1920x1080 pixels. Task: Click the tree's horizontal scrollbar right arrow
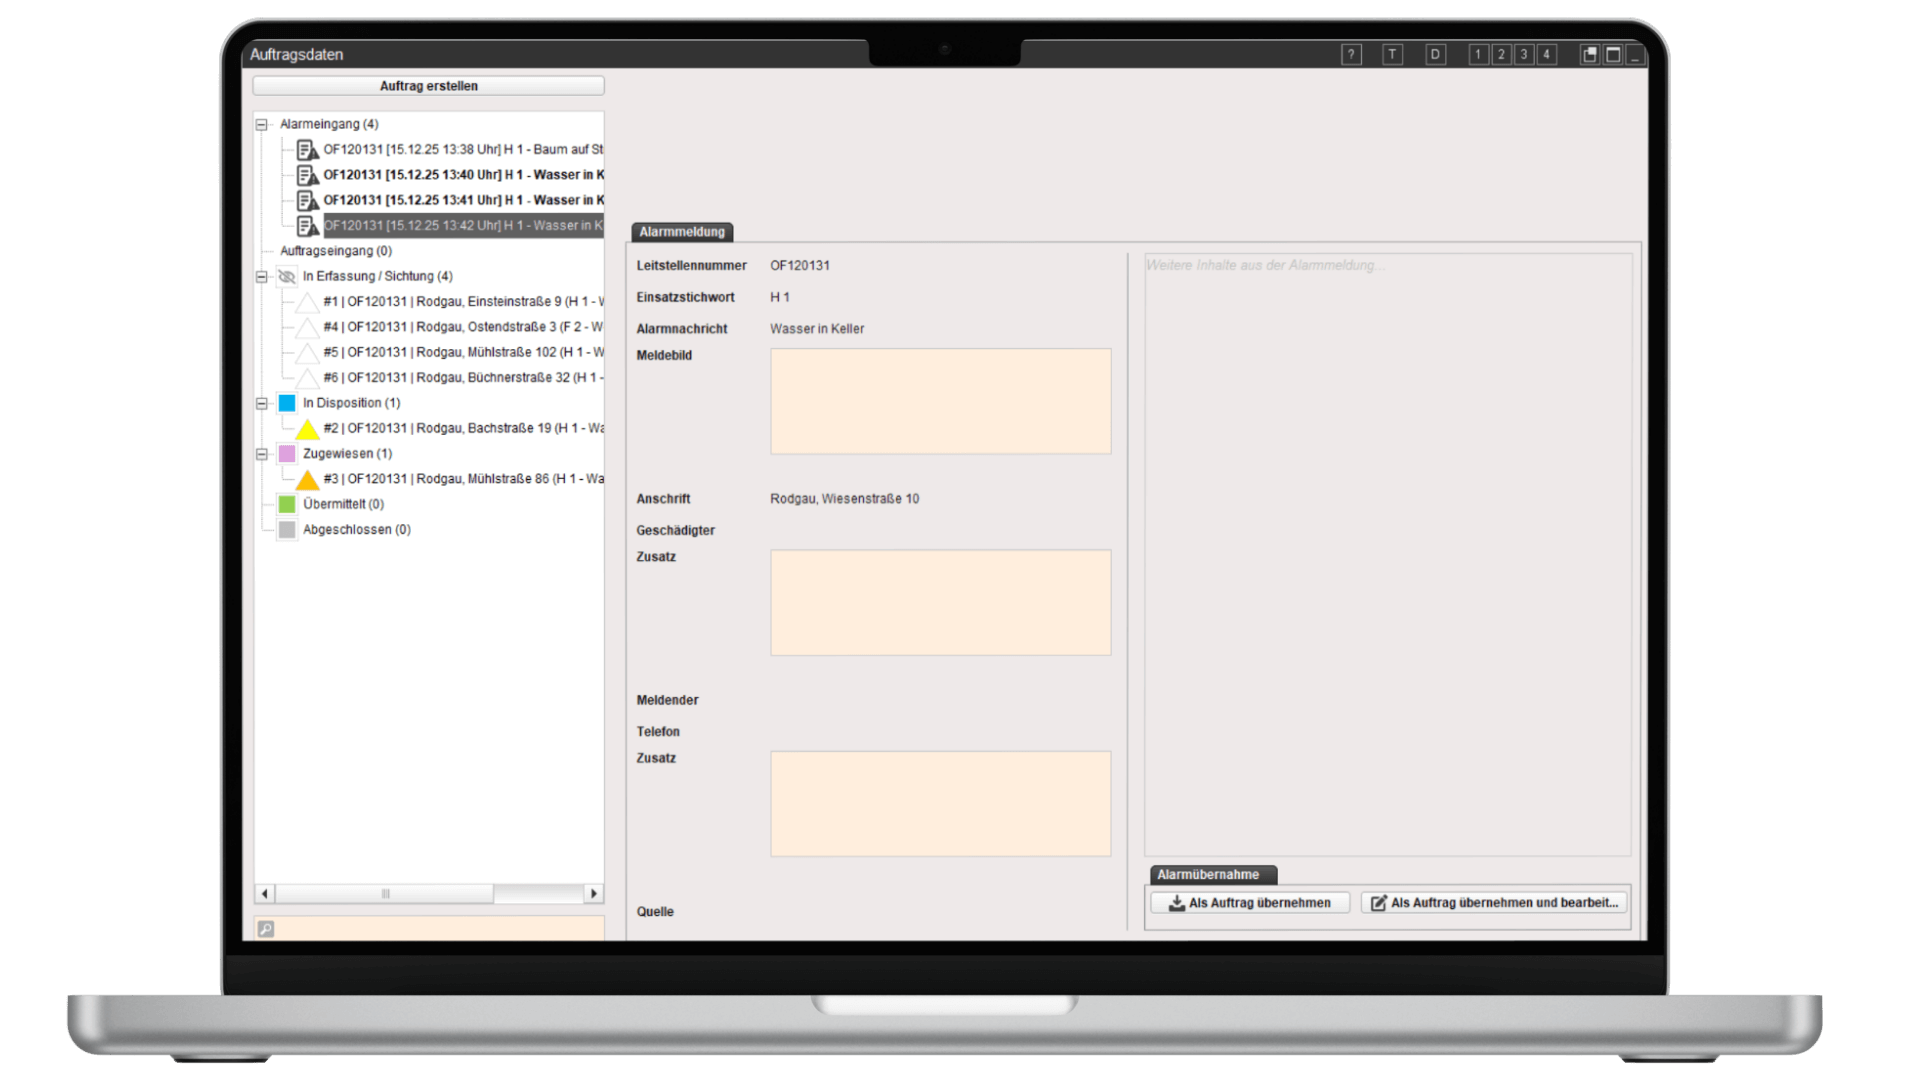[x=594, y=894]
